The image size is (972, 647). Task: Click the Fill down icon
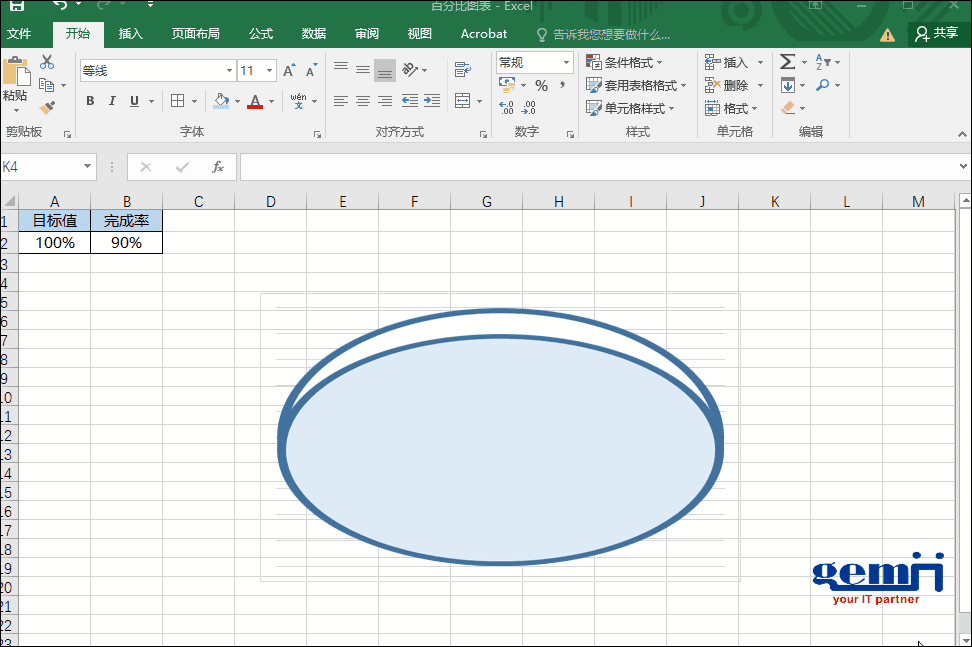point(787,85)
